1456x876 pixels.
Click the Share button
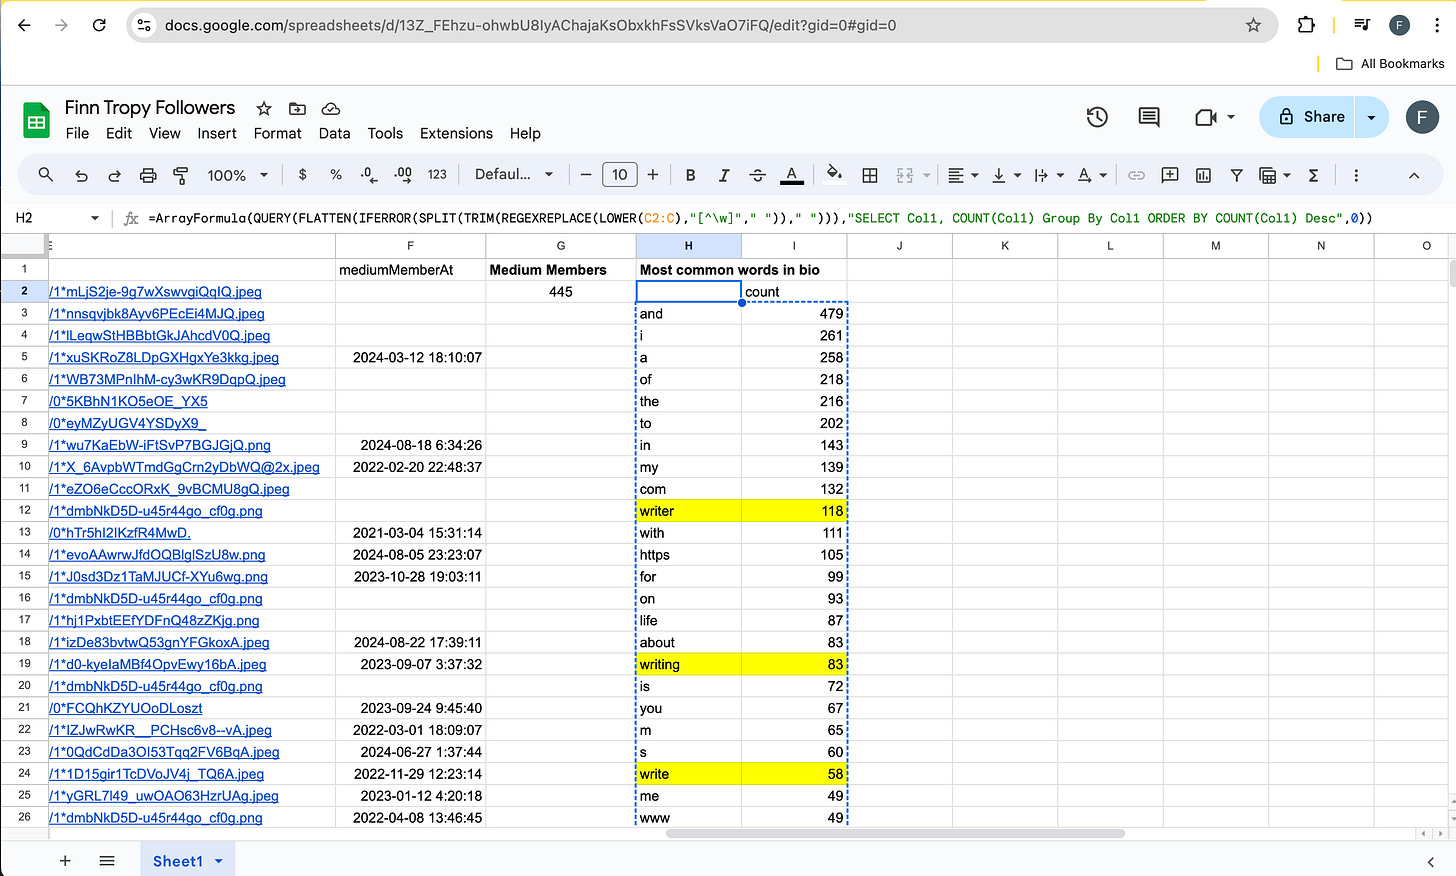1307,117
